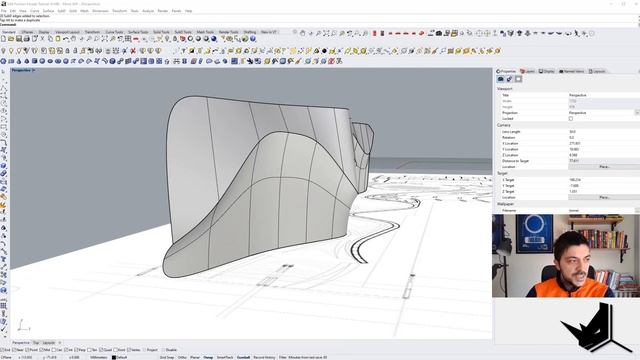Click the Lens Length value field
Viewport: 640px width, 360px height.
604,132
